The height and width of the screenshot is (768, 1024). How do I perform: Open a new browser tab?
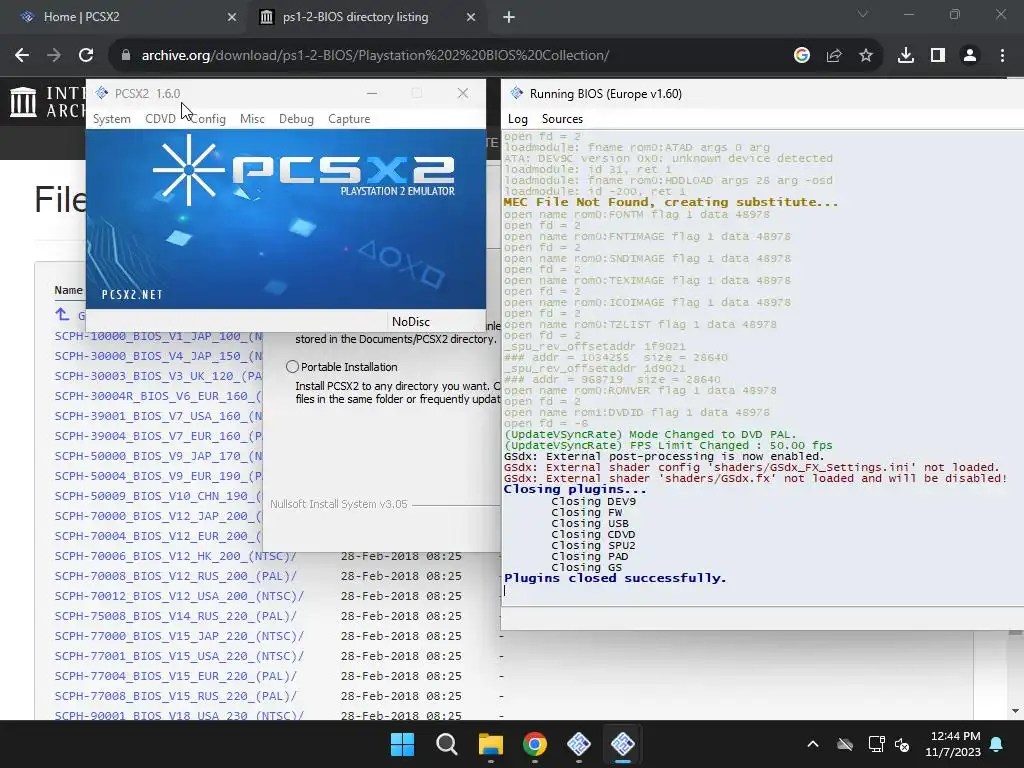[x=509, y=18]
